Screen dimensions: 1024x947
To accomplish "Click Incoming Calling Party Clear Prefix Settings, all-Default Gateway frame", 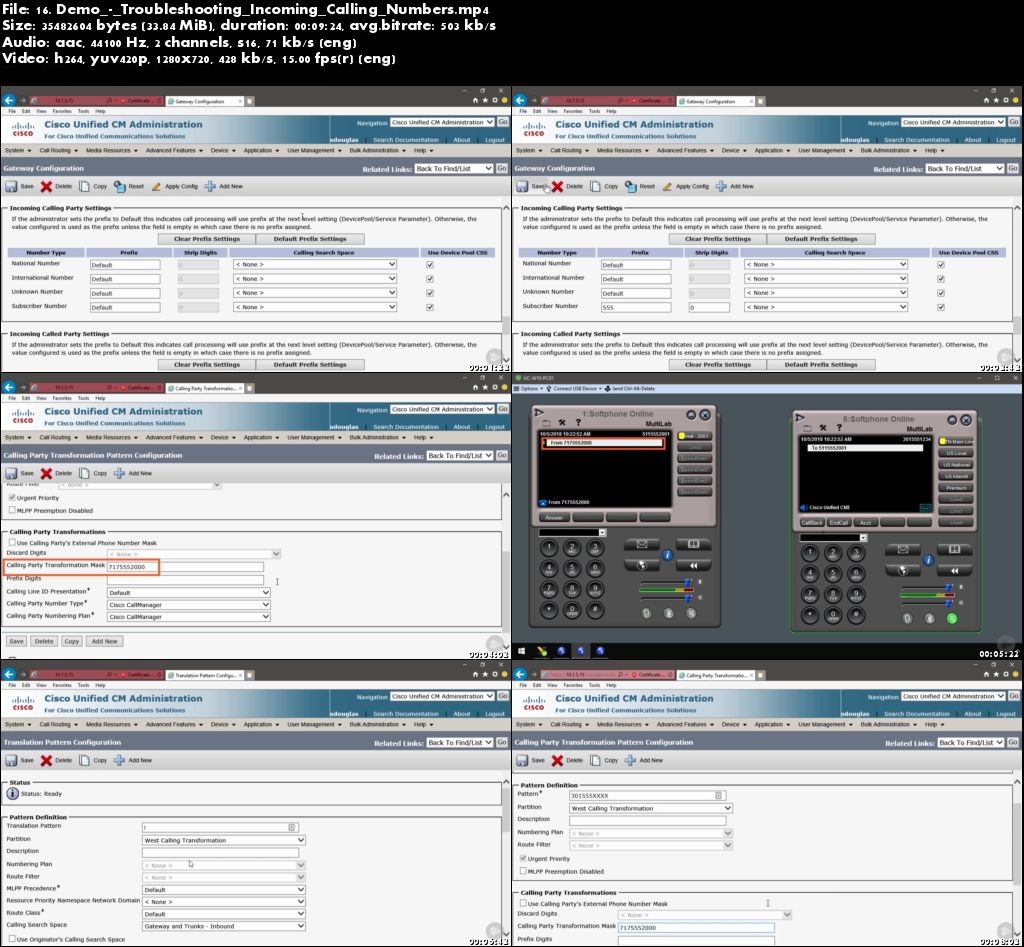I will (207, 239).
